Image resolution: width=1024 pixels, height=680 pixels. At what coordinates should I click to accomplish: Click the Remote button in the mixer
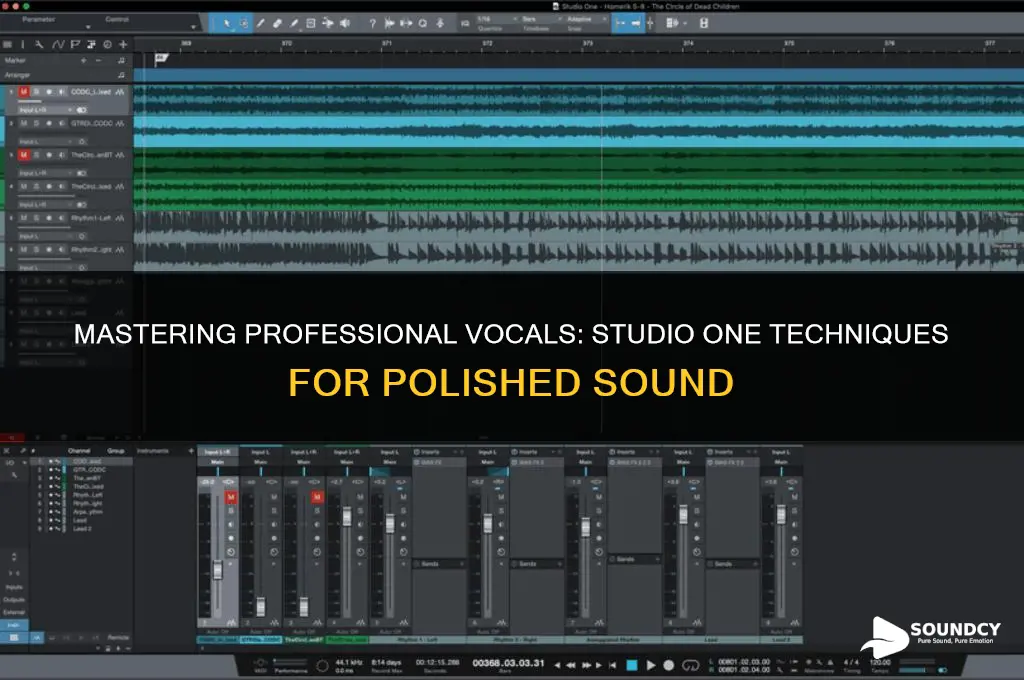(118, 637)
